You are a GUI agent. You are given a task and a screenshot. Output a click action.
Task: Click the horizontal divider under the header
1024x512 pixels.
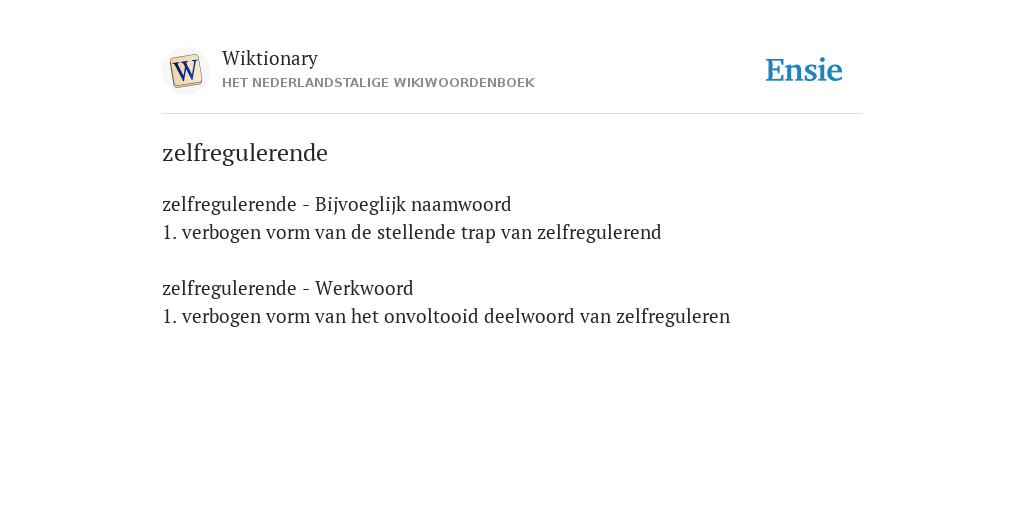tap(512, 114)
